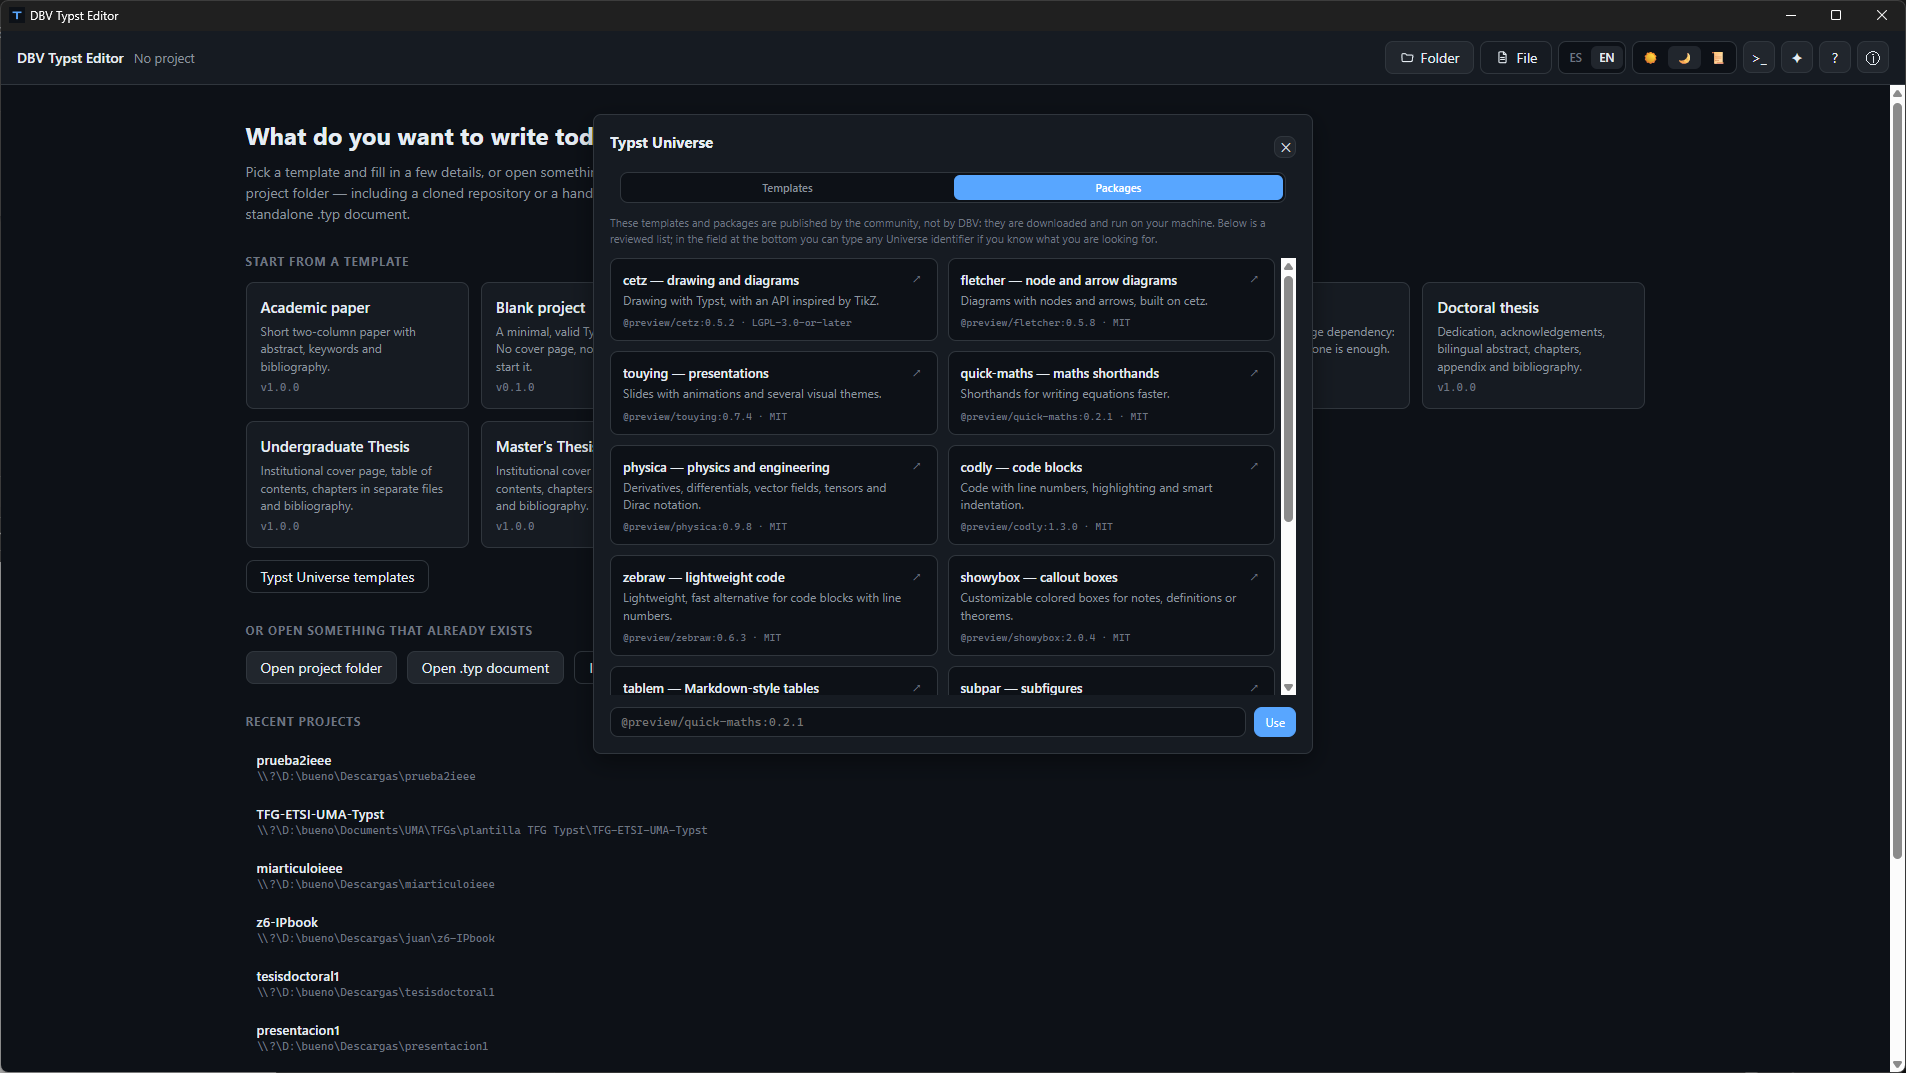Click the Use button
The image size is (1906, 1073).
[1275, 722]
